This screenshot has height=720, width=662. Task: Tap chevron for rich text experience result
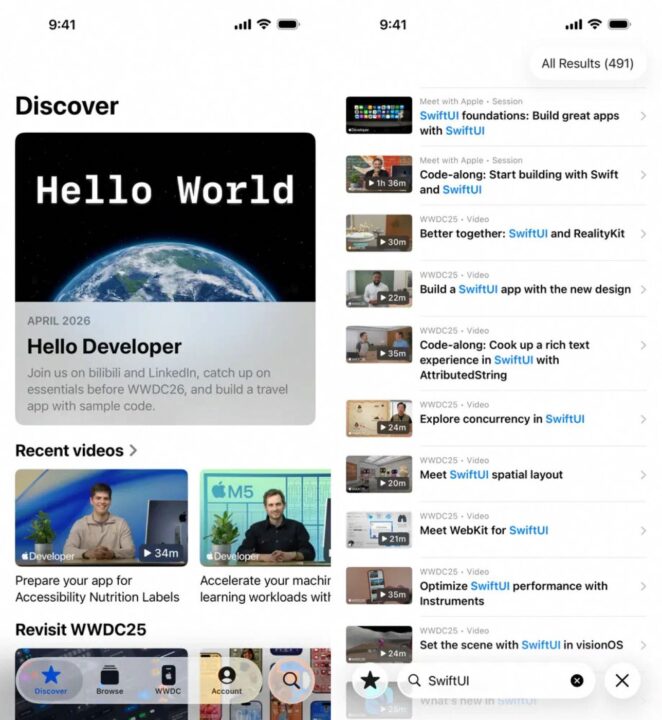(x=643, y=345)
